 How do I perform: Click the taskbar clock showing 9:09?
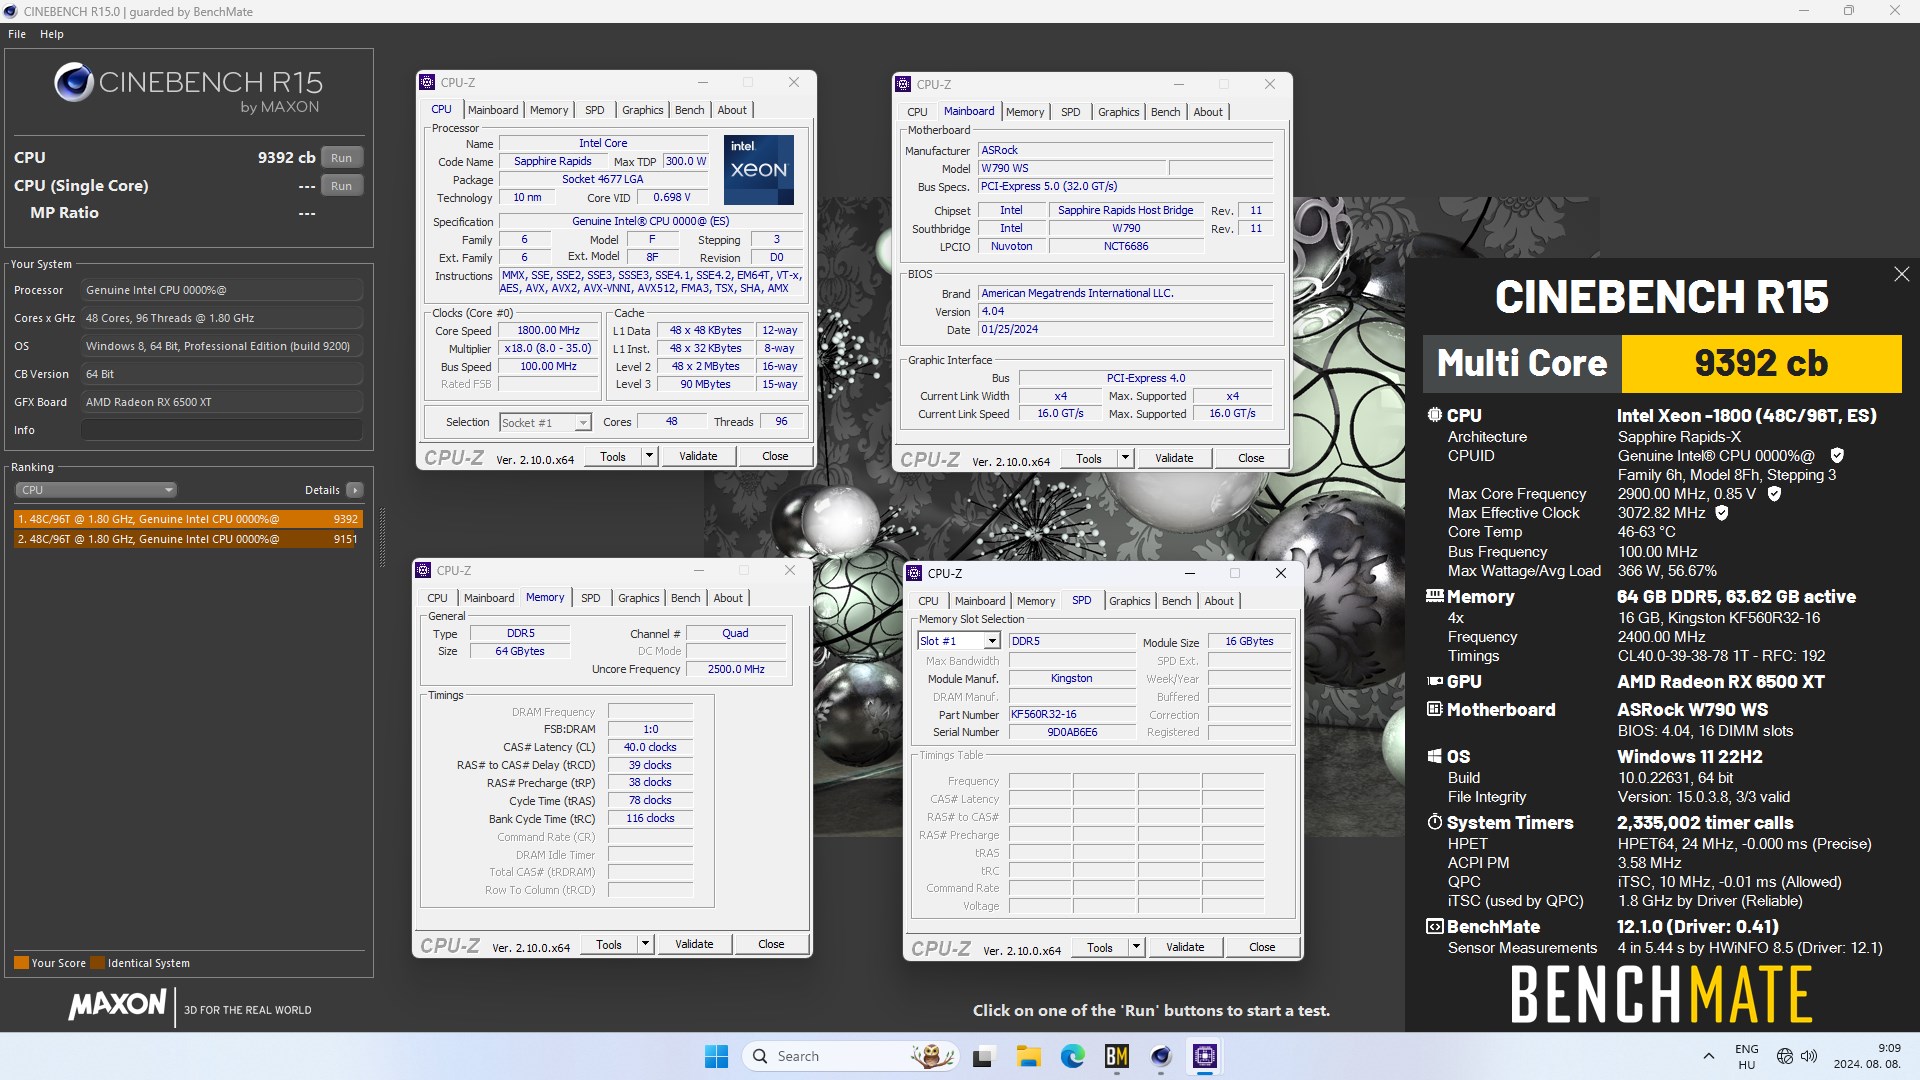click(x=1868, y=1056)
